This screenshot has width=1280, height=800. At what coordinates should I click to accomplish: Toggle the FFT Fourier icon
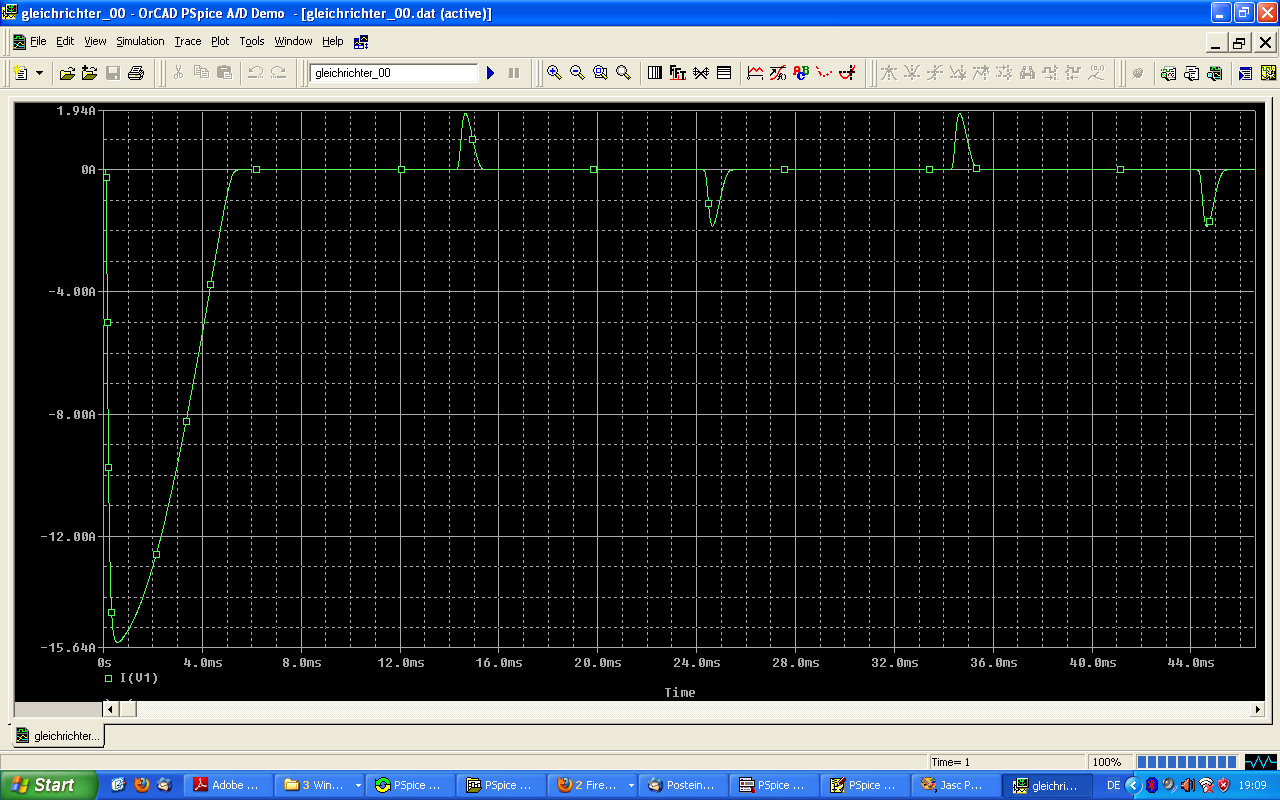pos(678,73)
